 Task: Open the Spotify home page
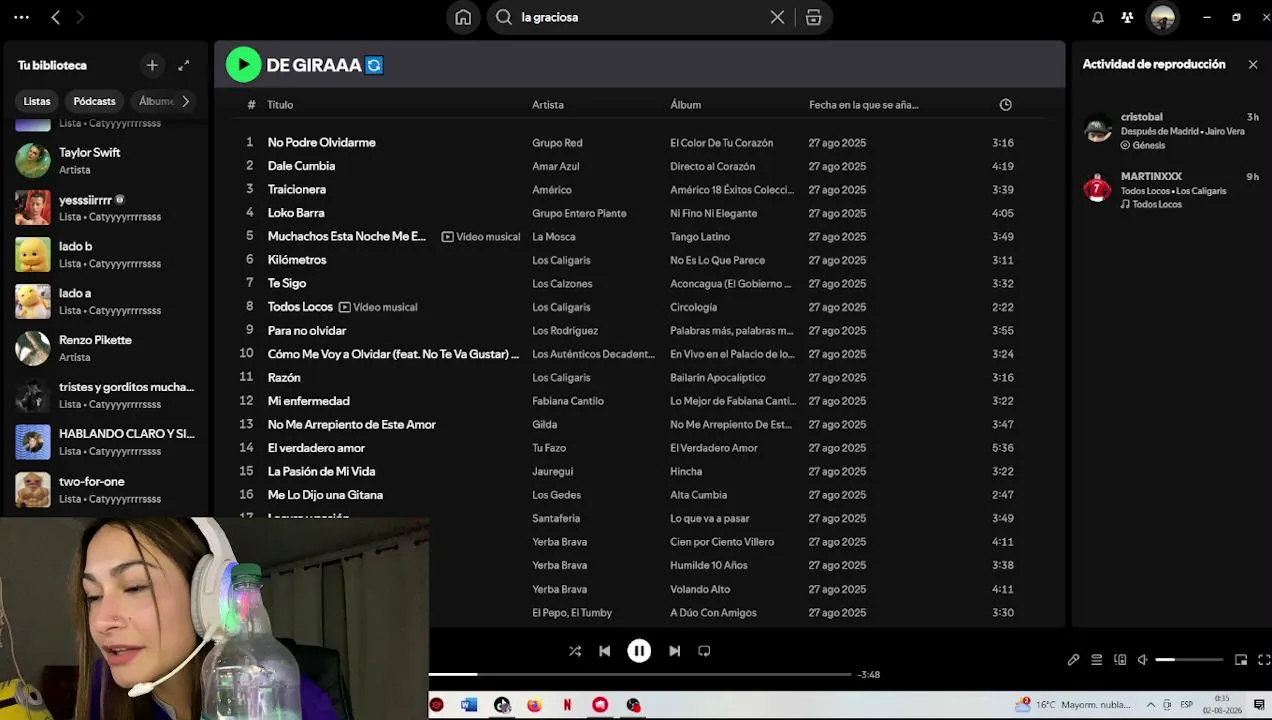coord(463,17)
